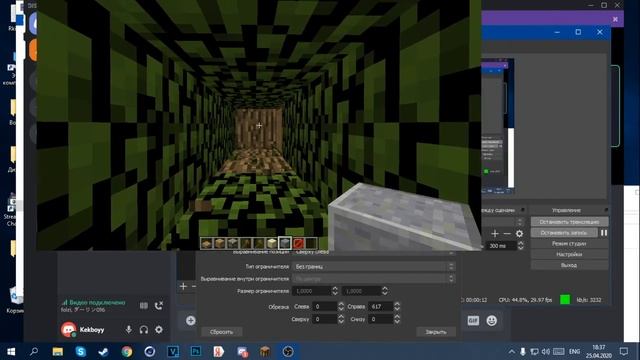
Task: Open the Discord GIF picker
Action: point(473,320)
